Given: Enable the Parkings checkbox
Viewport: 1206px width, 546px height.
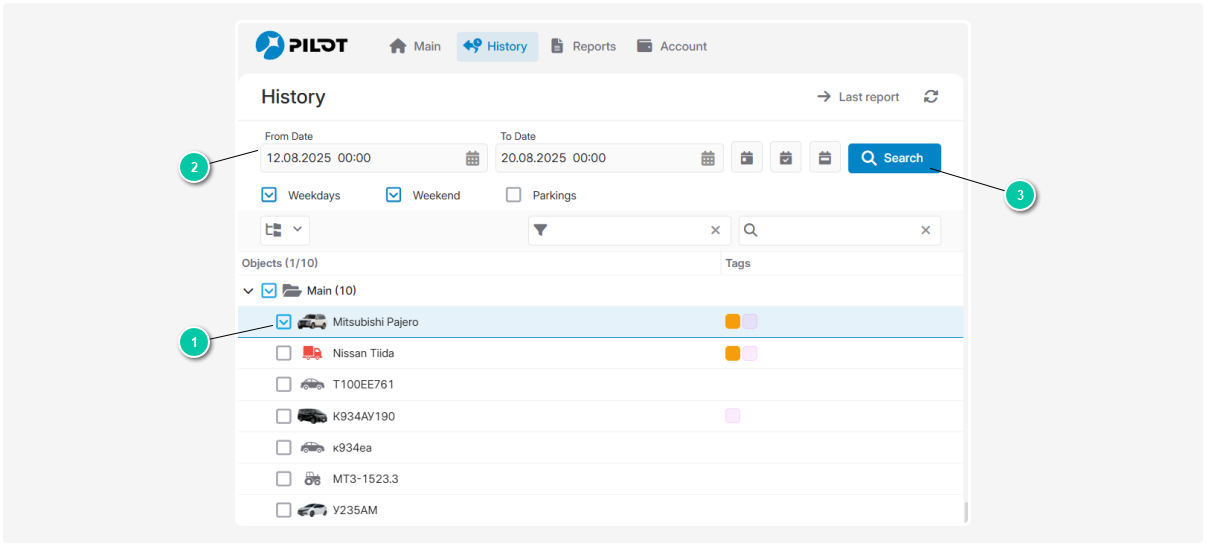Looking at the screenshot, I should [x=514, y=195].
